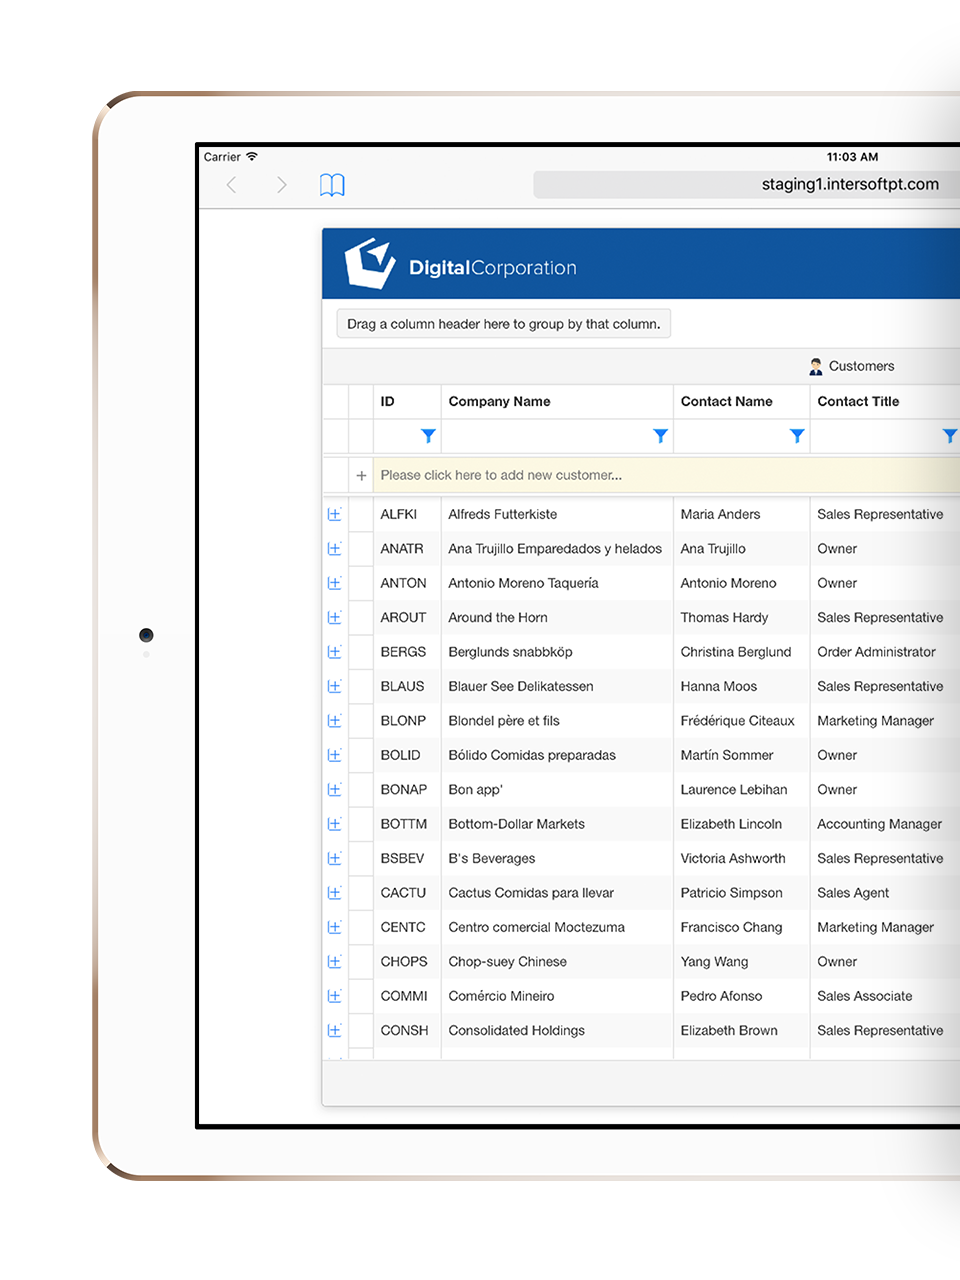Expand the ALFKI row
This screenshot has width=960, height=1280.
tap(334, 515)
